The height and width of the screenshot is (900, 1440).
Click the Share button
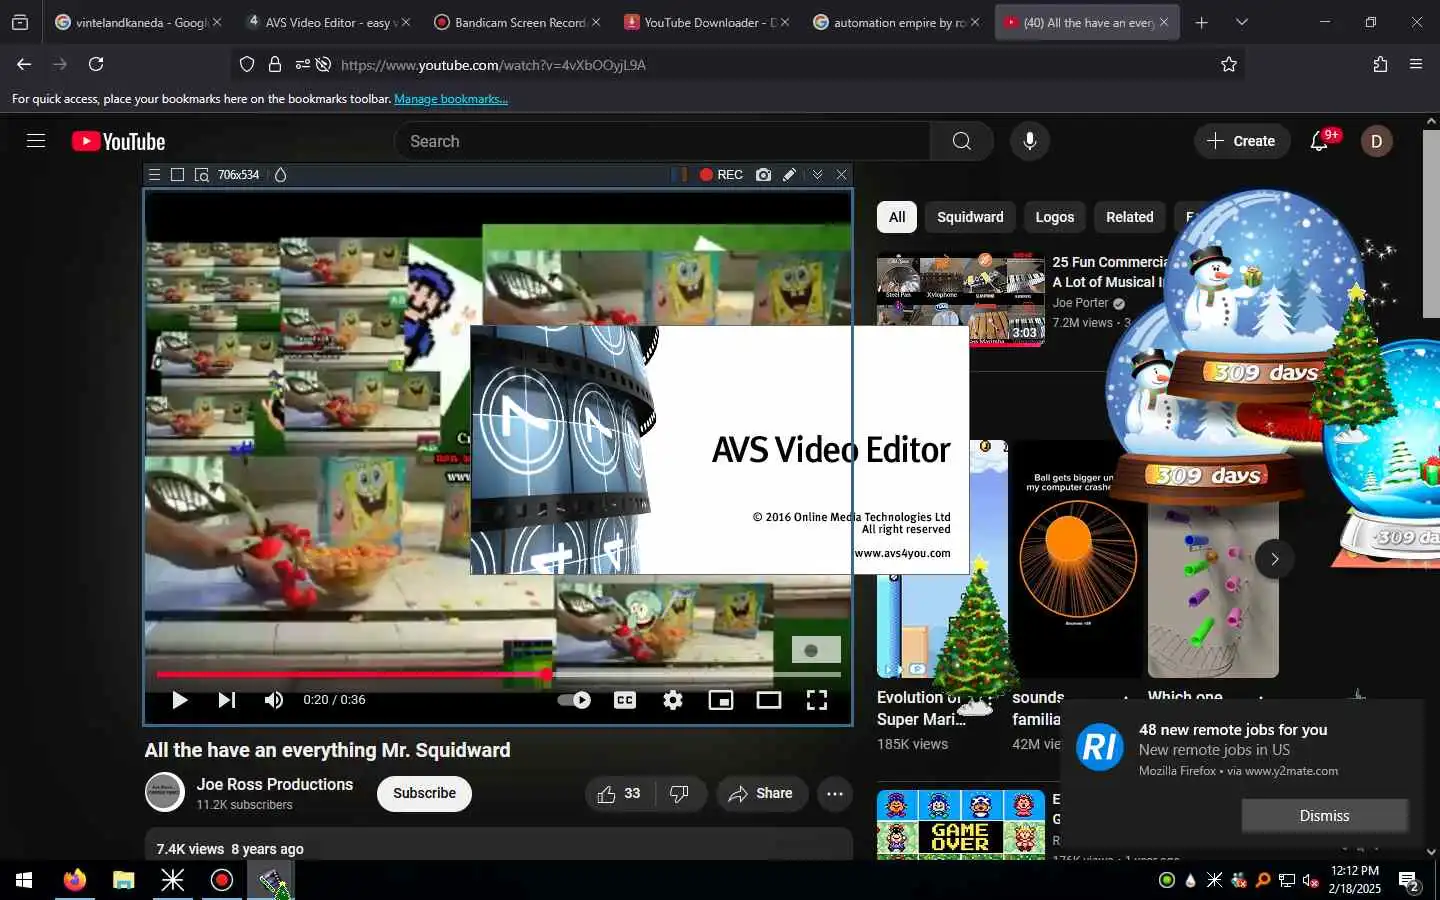(762, 794)
